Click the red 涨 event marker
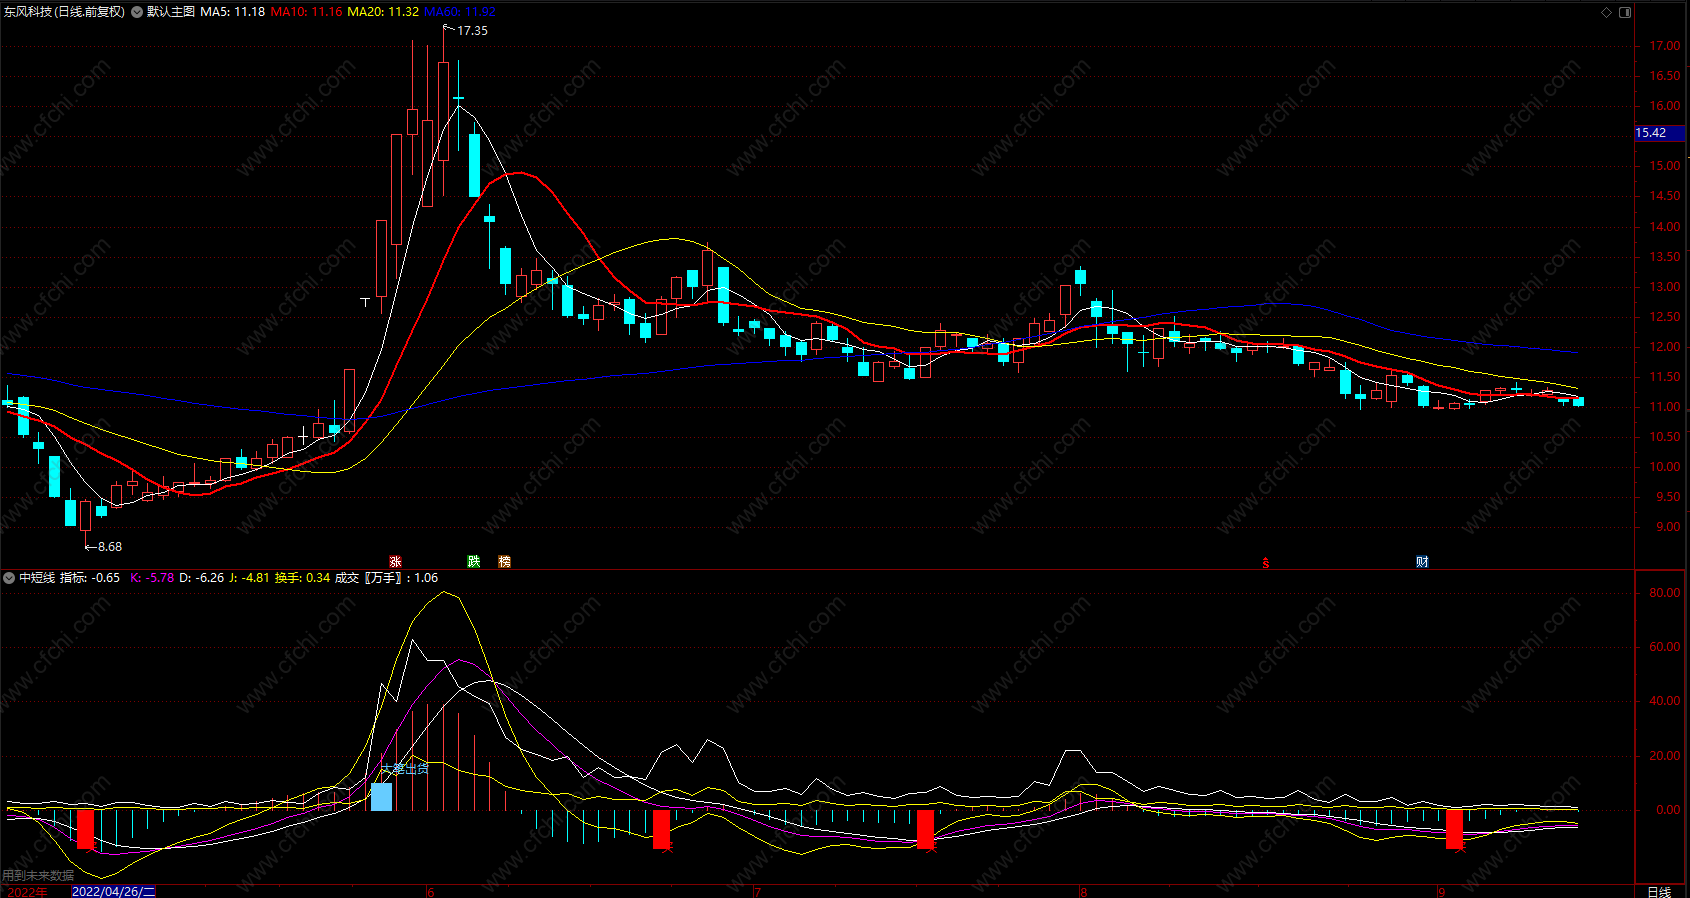 click(395, 562)
